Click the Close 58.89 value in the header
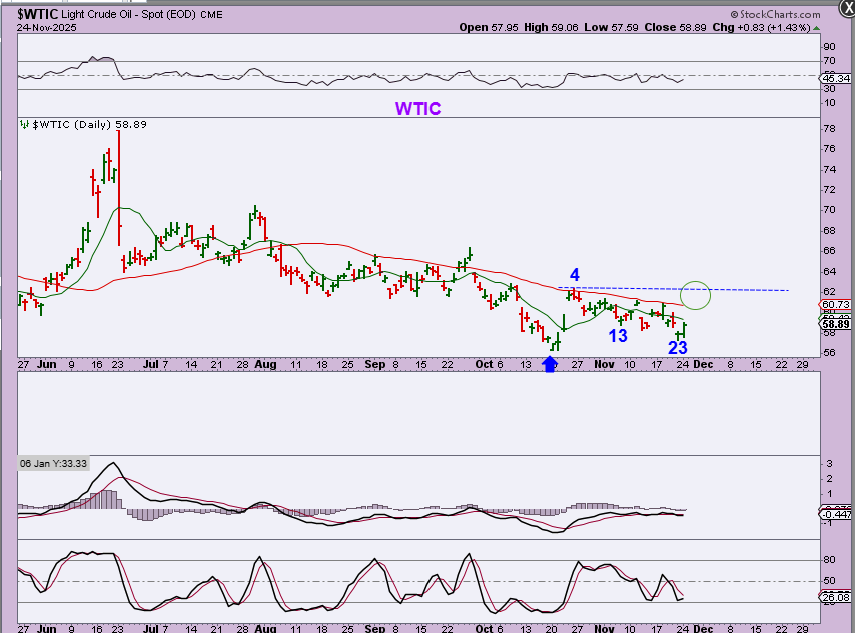This screenshot has width=855, height=633. pyautogui.click(x=675, y=27)
